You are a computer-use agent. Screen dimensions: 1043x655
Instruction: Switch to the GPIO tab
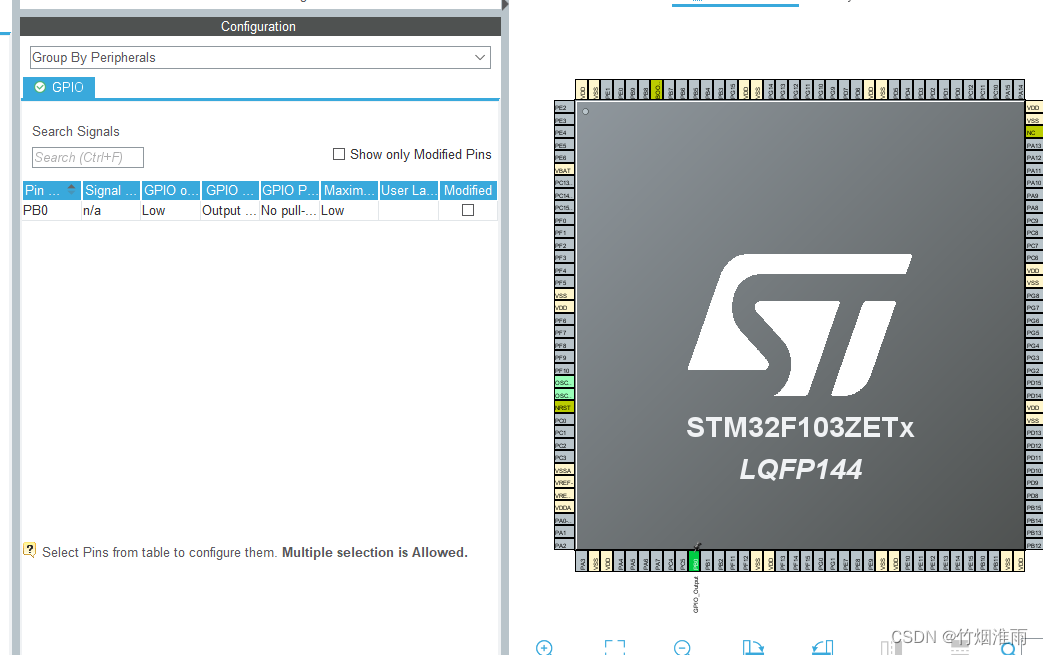pyautogui.click(x=59, y=87)
